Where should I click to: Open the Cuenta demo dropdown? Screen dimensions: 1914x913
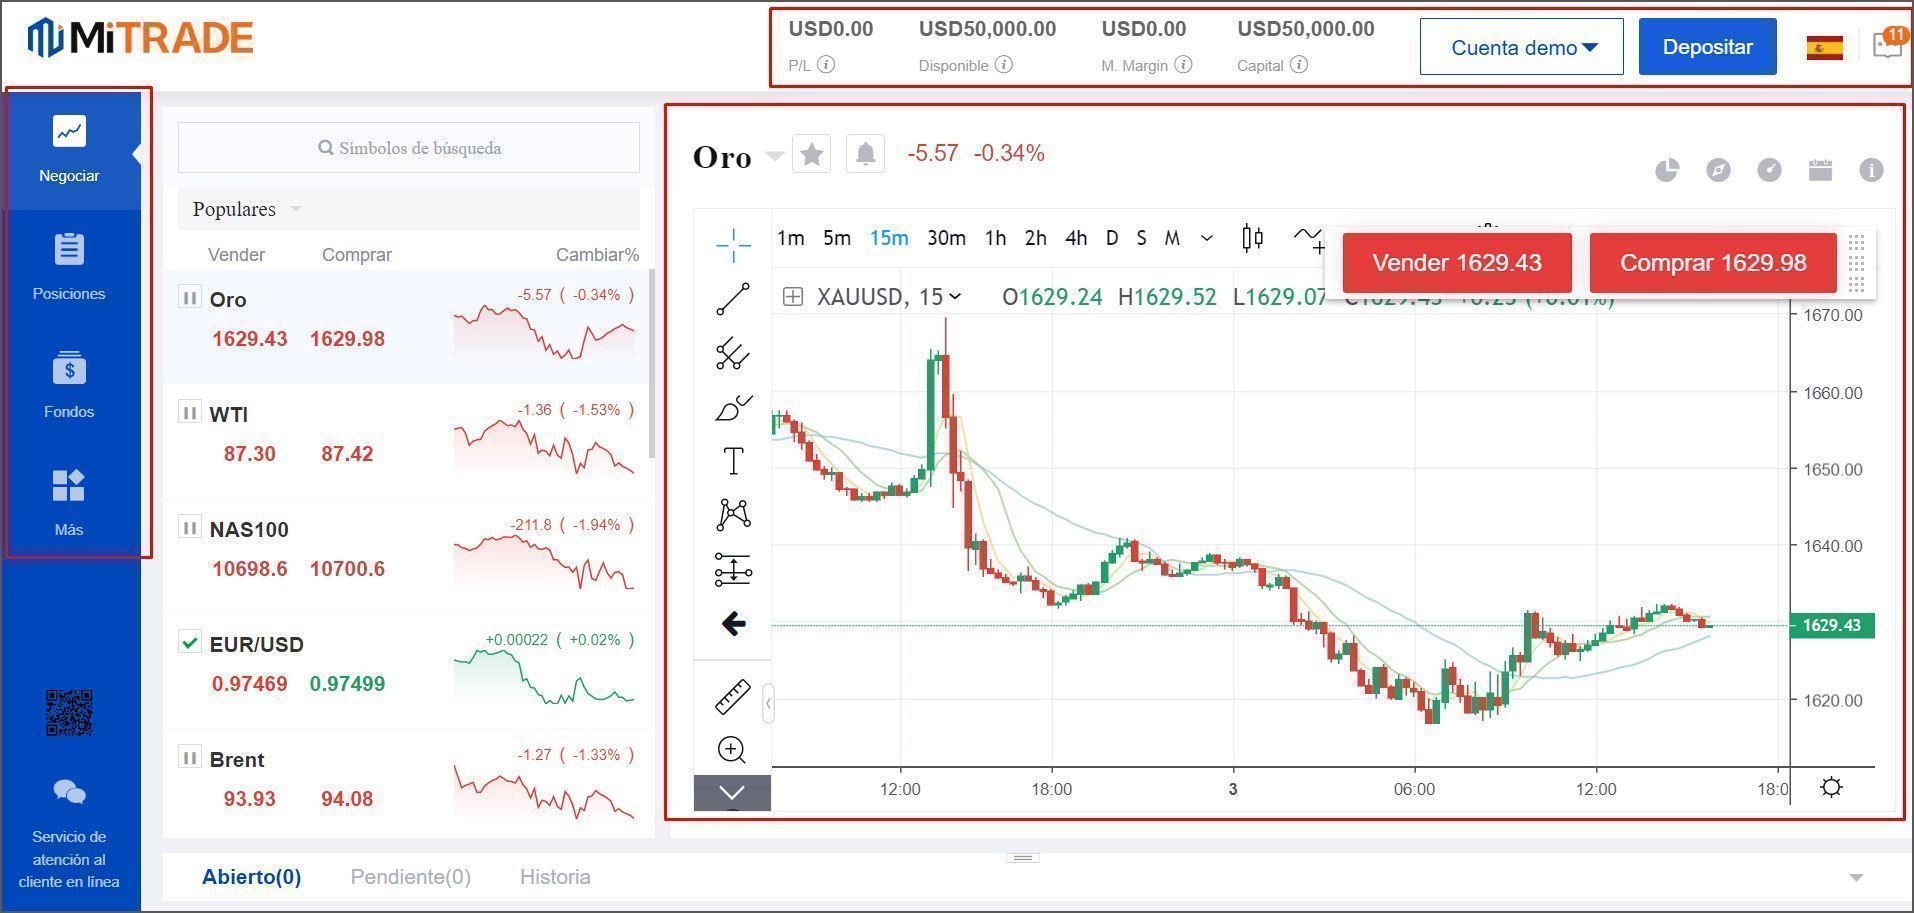tap(1521, 47)
